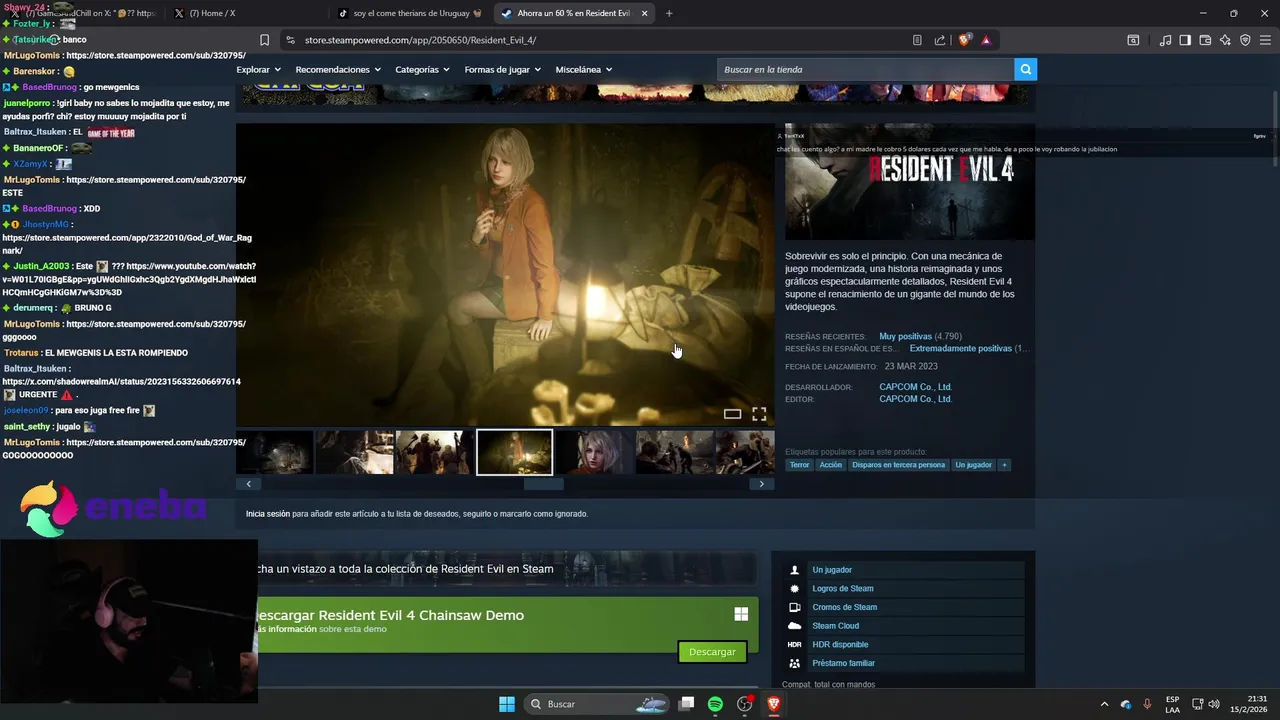
Task: Click the Acción tag
Action: (831, 465)
